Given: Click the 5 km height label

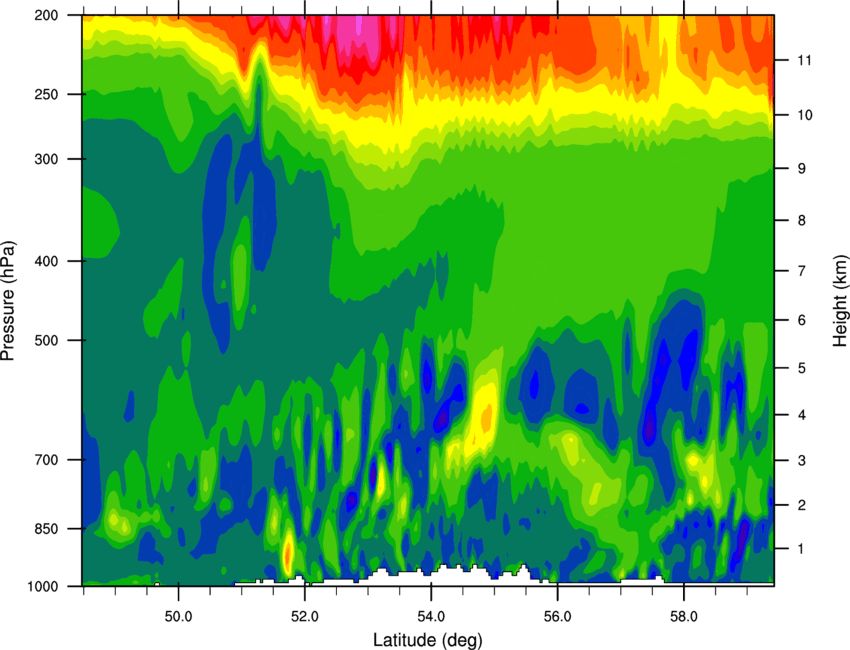Looking at the screenshot, I should point(802,368).
